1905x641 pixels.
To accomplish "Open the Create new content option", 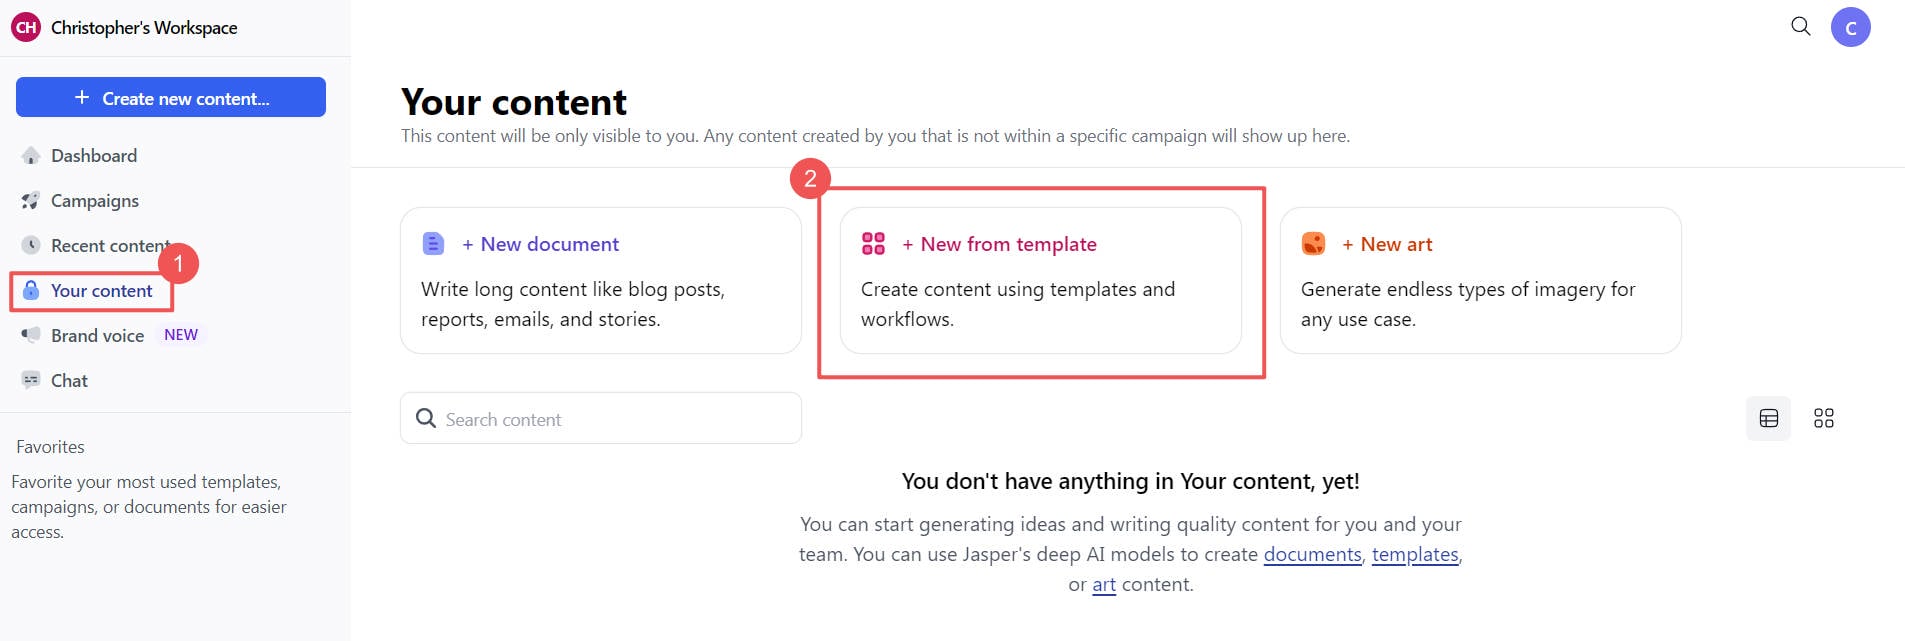I will coord(170,97).
